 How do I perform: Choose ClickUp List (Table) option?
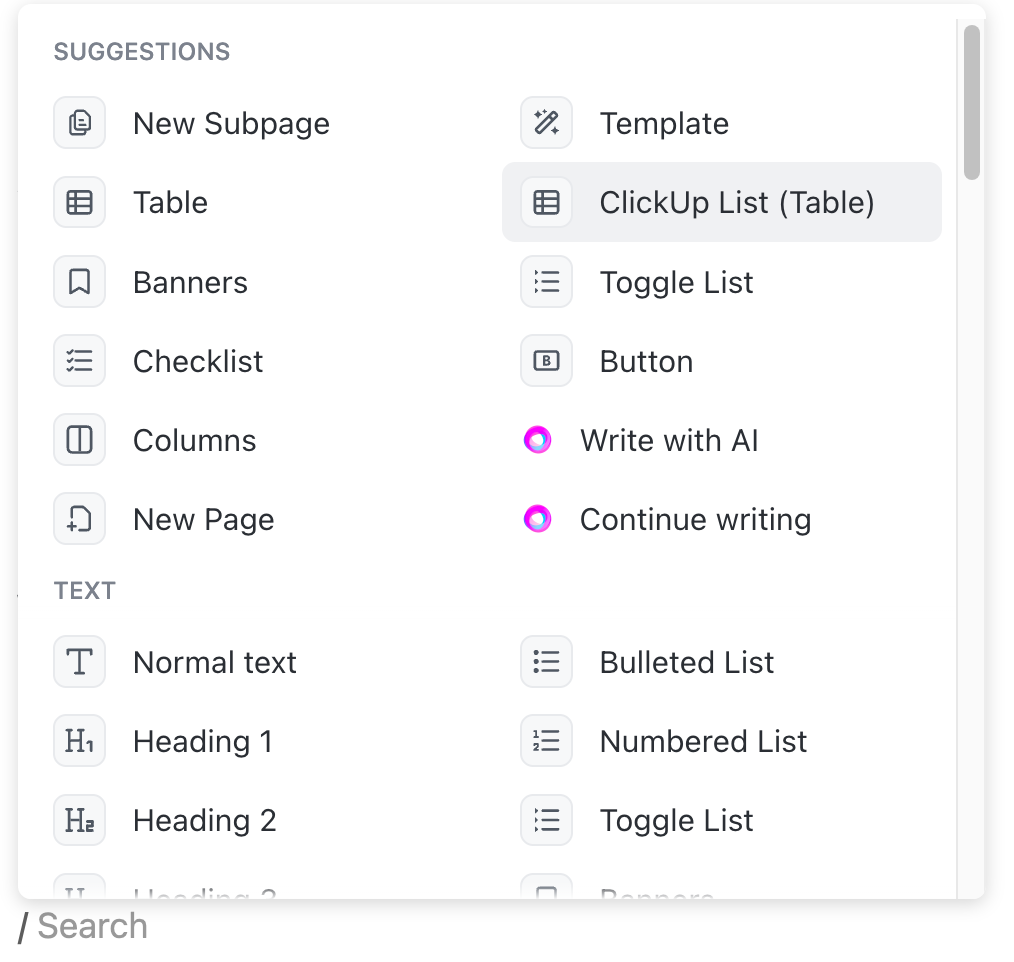coord(736,203)
